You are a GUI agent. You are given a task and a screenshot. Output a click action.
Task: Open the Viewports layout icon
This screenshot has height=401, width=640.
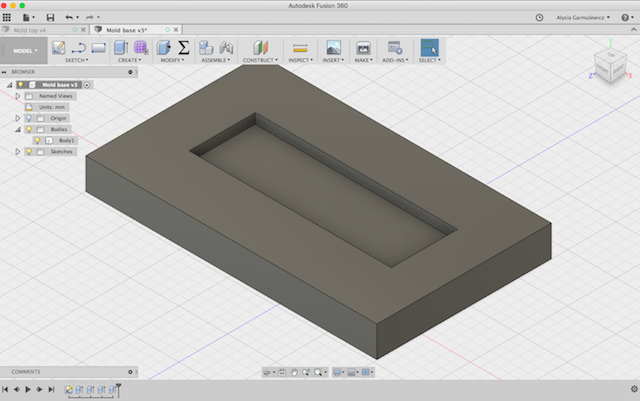click(x=366, y=372)
